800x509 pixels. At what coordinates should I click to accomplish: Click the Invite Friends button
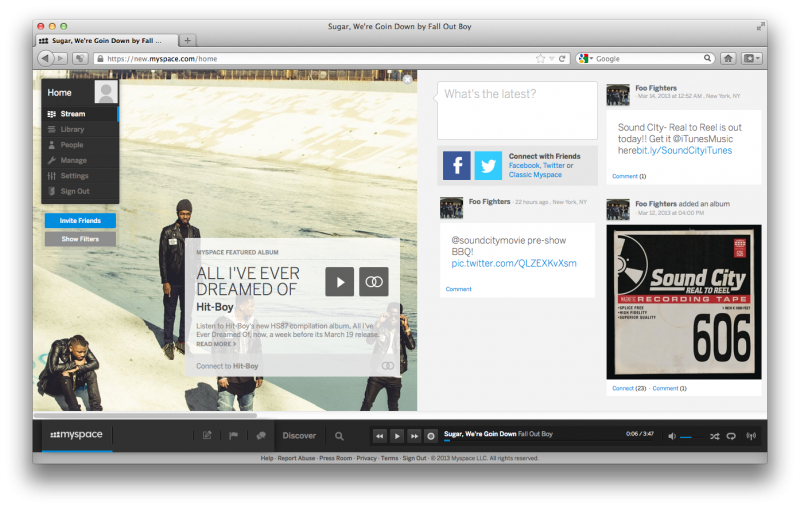tap(80, 220)
